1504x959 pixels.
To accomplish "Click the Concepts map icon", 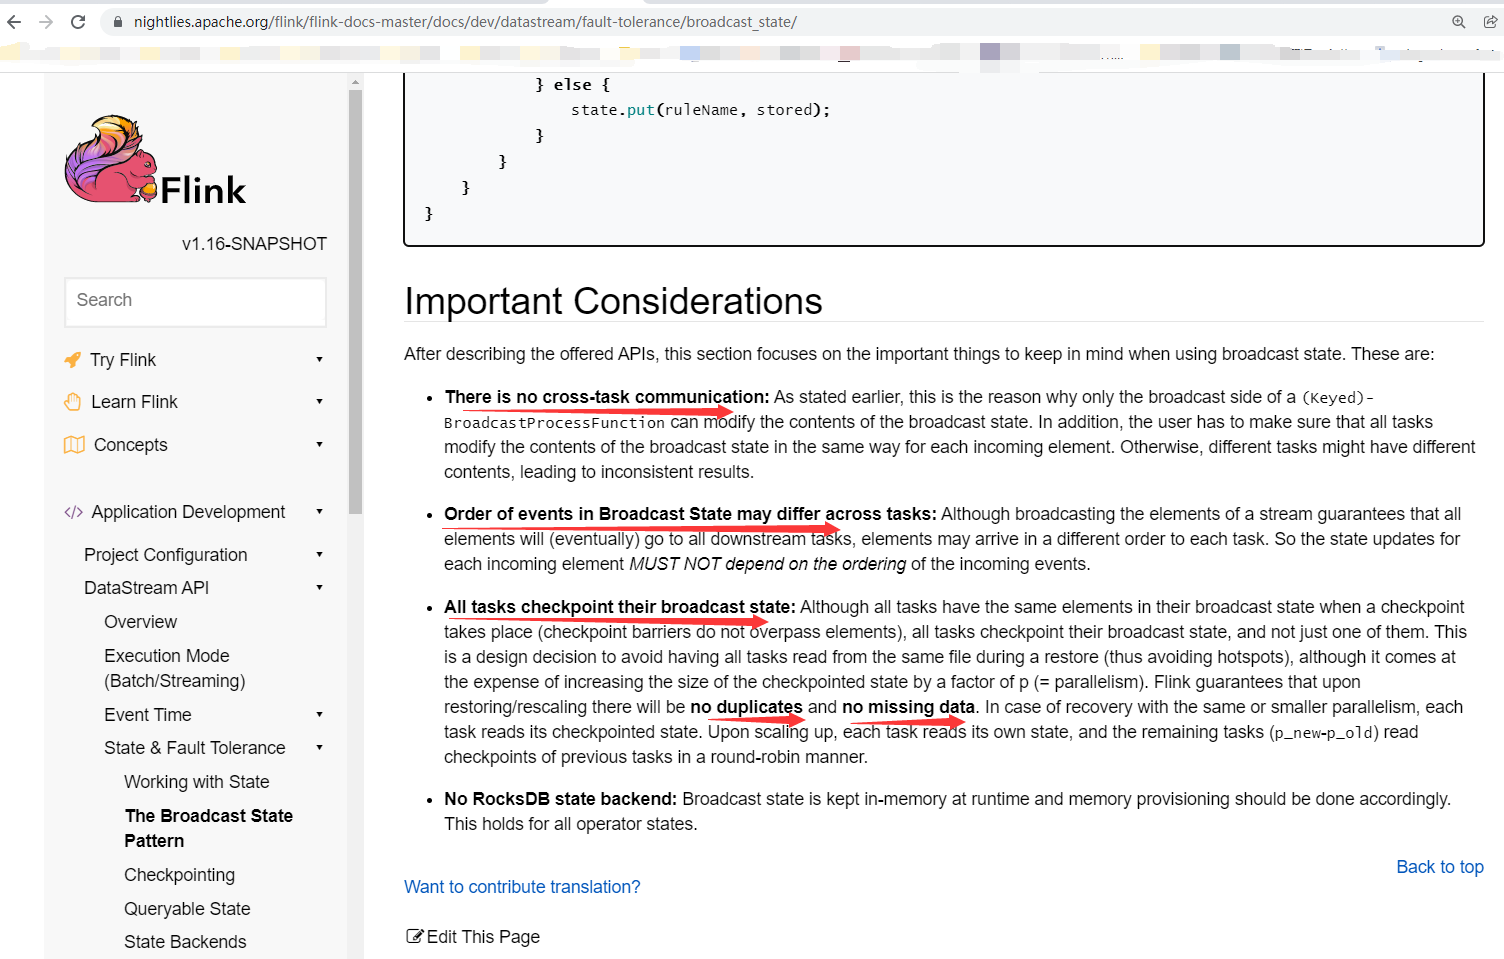I will click(74, 445).
